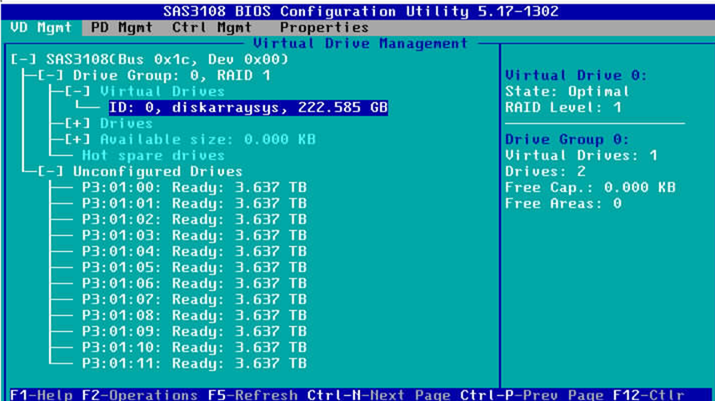This screenshot has height=402, width=715.
Task: Click Ctrl-P-Prev Page shortcut label
Action: [x=532, y=395]
